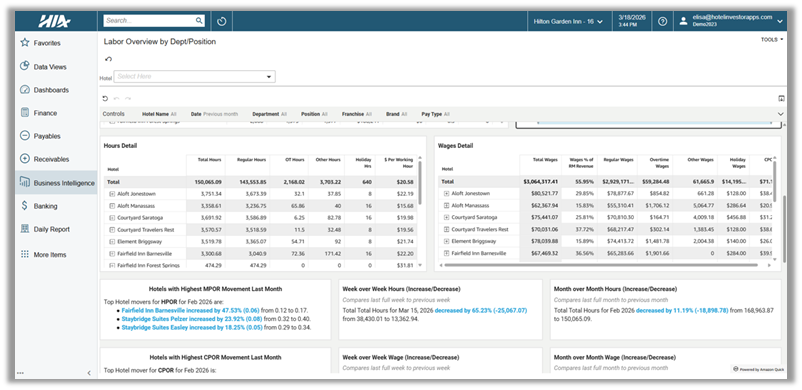The image size is (802, 390).
Task: Open the Brand All filter control
Action: [397, 114]
